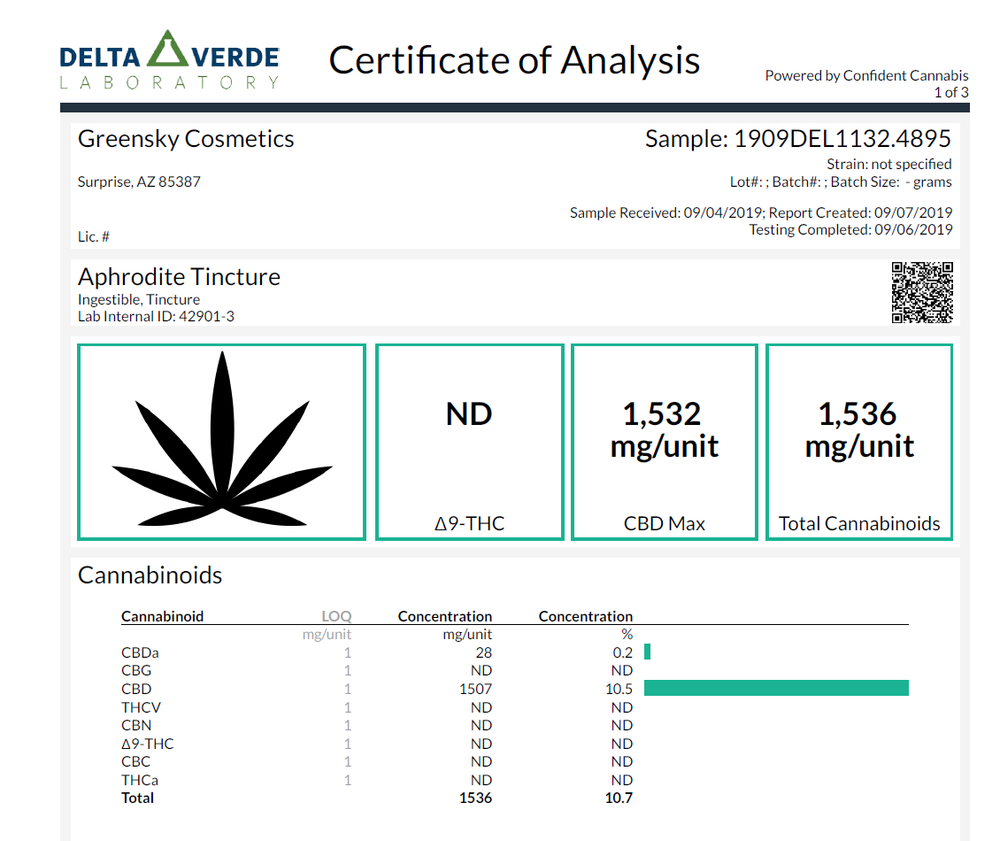This screenshot has width=1000, height=841.
Task: Click the 'Total Cannabinoids' box label
Action: (x=859, y=523)
